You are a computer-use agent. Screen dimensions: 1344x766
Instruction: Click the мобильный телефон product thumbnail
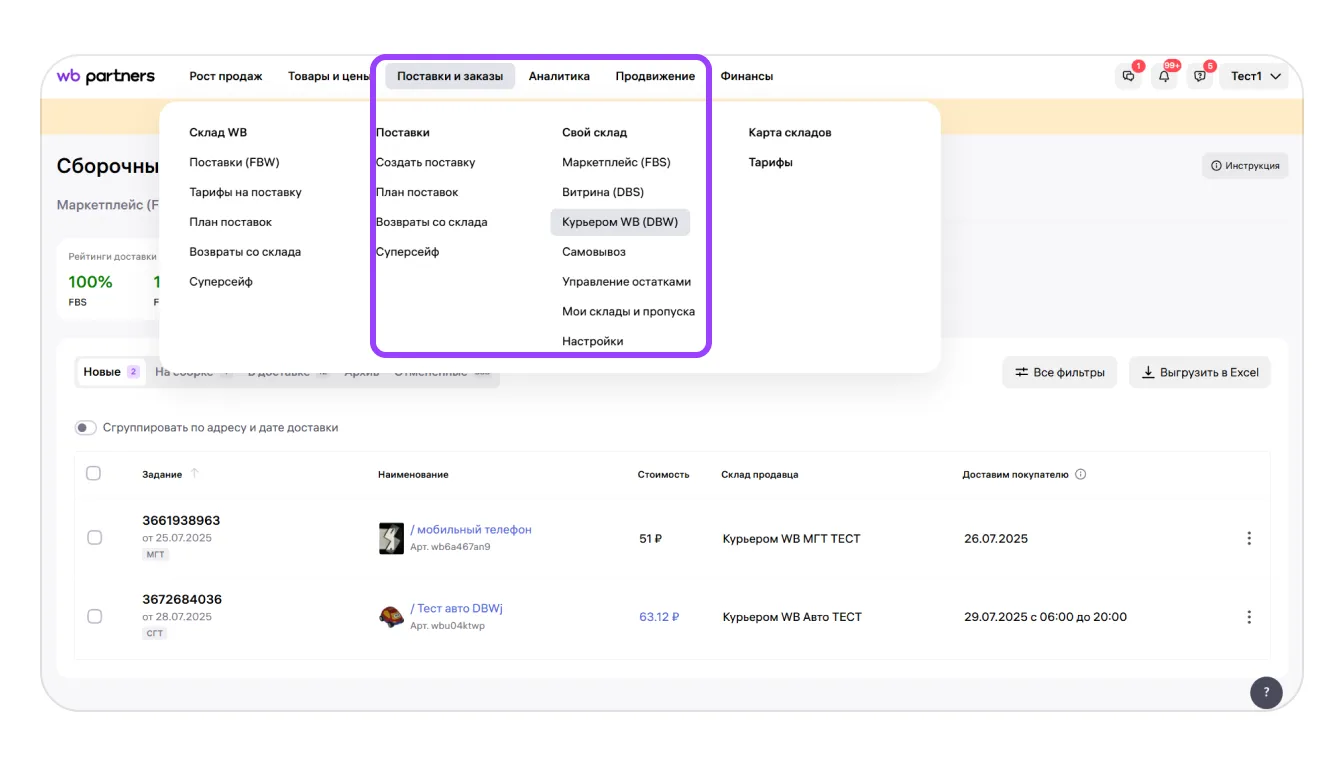[391, 538]
